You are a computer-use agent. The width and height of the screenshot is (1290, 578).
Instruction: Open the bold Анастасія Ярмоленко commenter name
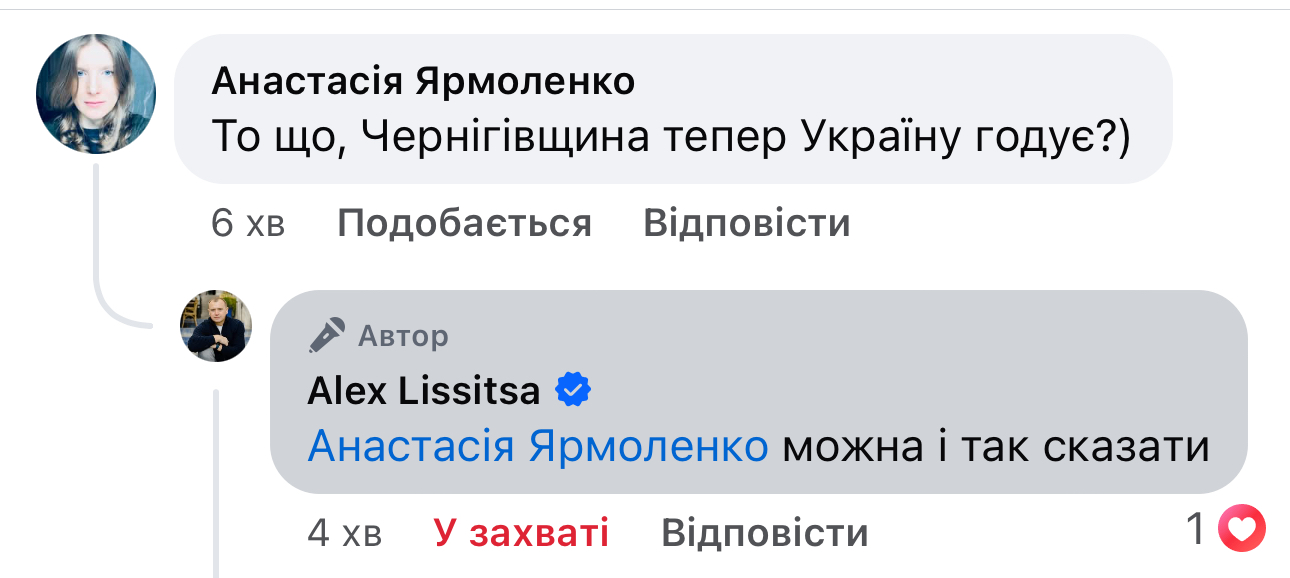(x=423, y=82)
